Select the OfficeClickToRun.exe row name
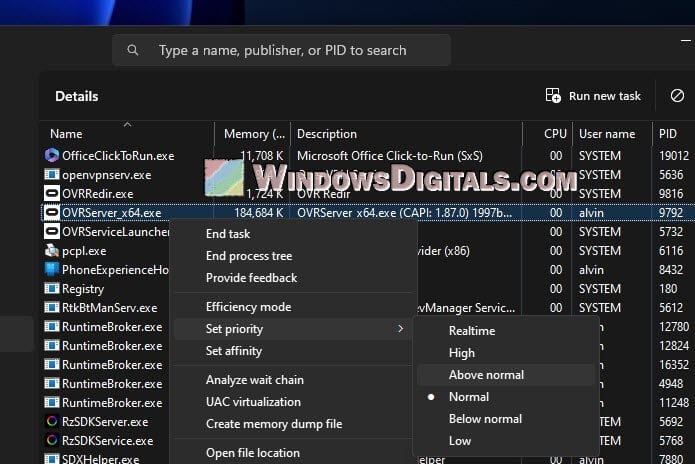 coord(118,156)
